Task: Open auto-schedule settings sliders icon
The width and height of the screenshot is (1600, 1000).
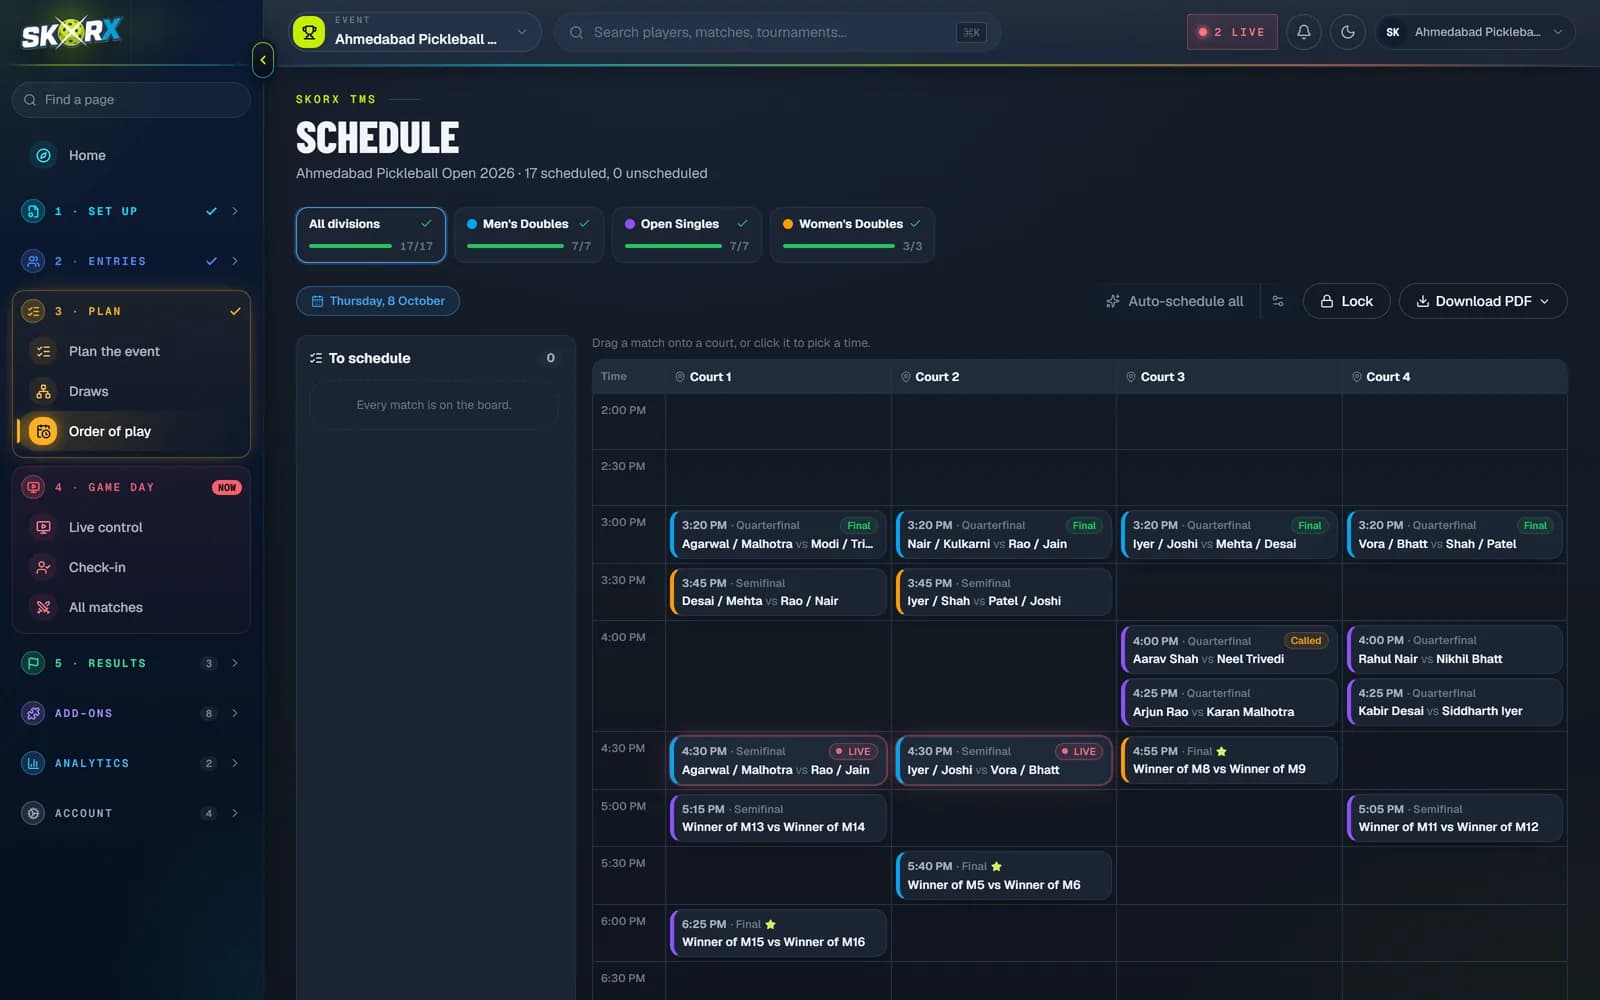Action: coord(1278,301)
